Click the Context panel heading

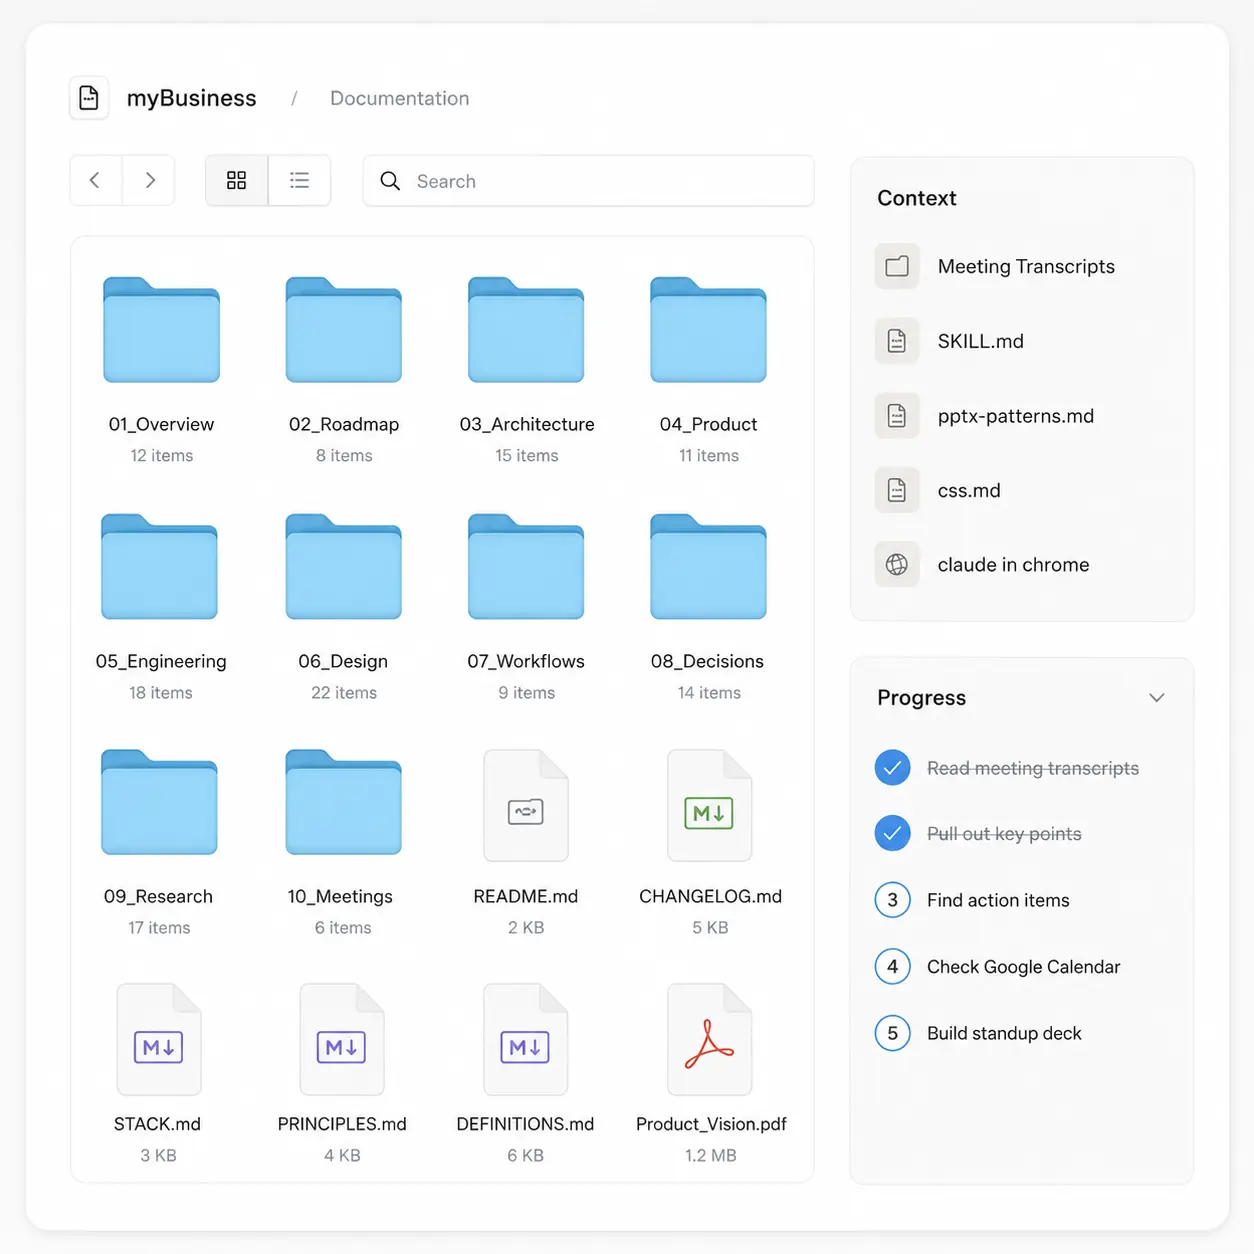click(917, 198)
